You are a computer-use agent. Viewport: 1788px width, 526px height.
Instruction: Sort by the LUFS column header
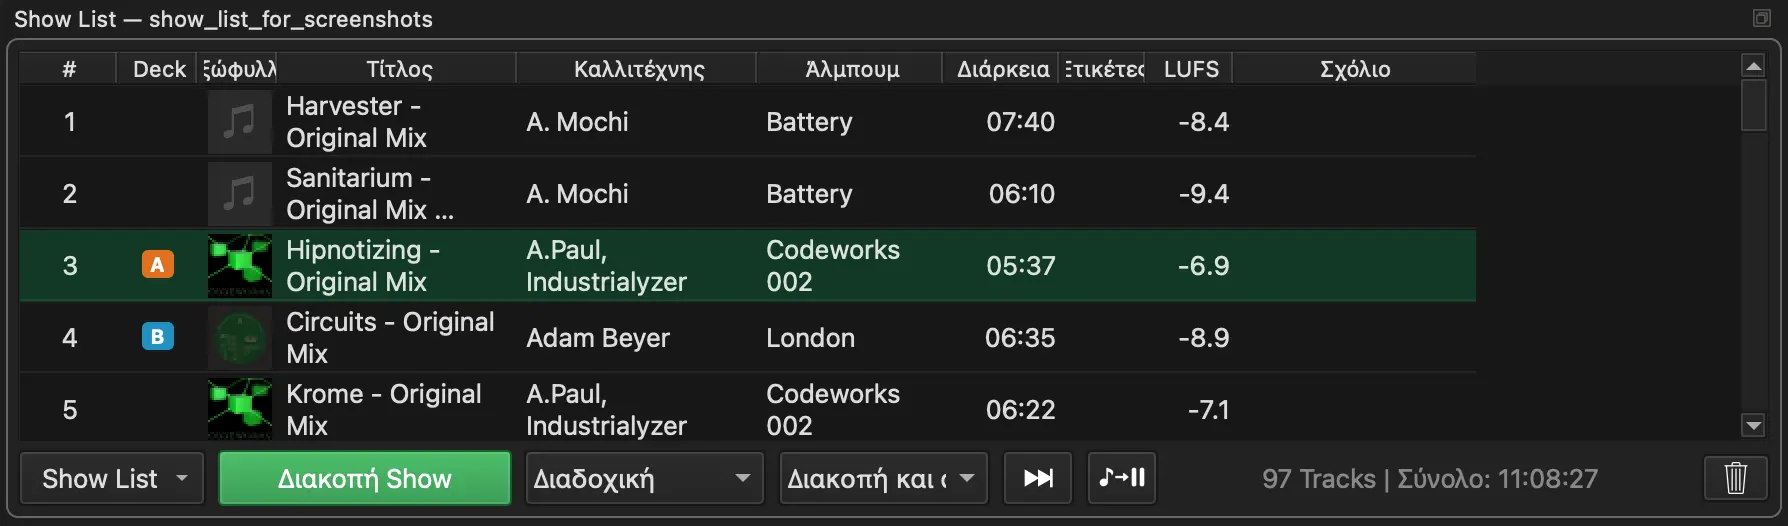click(x=1191, y=69)
